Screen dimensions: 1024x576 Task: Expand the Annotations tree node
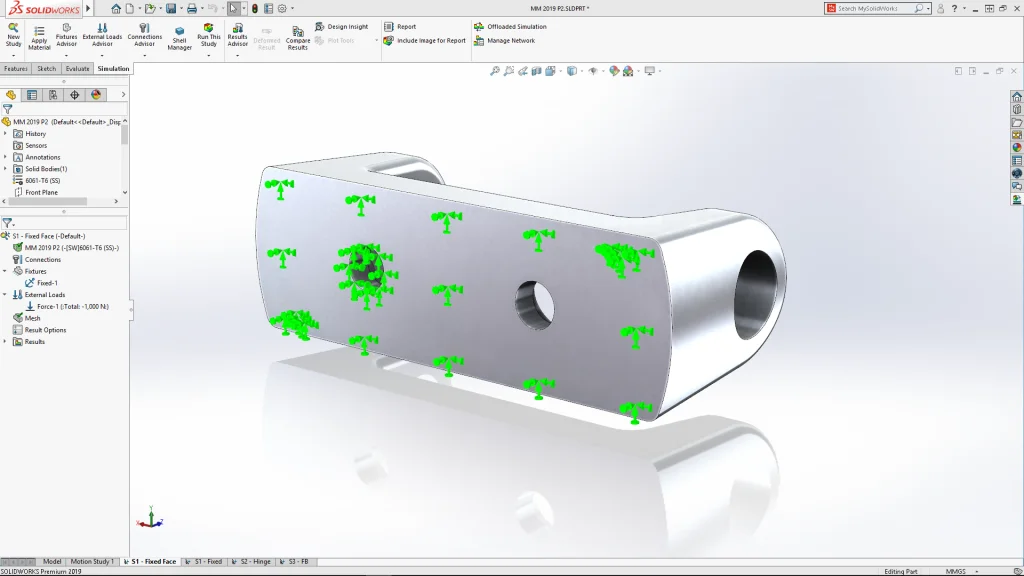5,157
